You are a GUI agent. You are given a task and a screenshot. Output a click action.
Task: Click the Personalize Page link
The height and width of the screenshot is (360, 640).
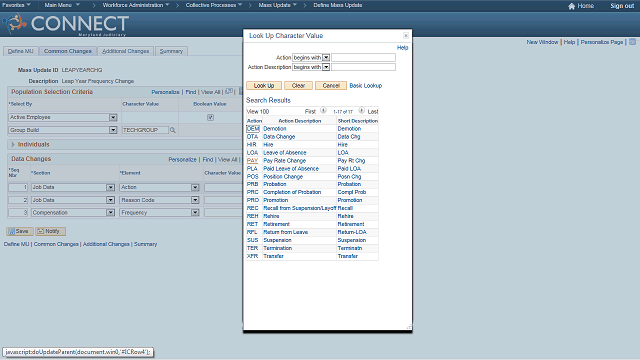602,42
